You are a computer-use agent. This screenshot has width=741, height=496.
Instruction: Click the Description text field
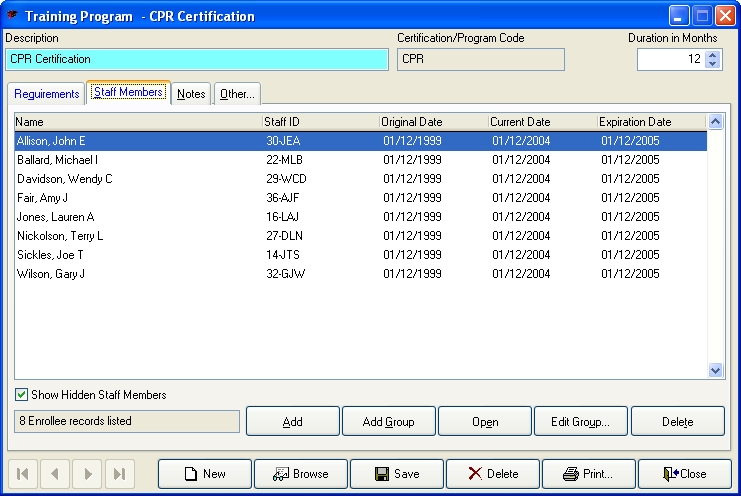[x=196, y=59]
